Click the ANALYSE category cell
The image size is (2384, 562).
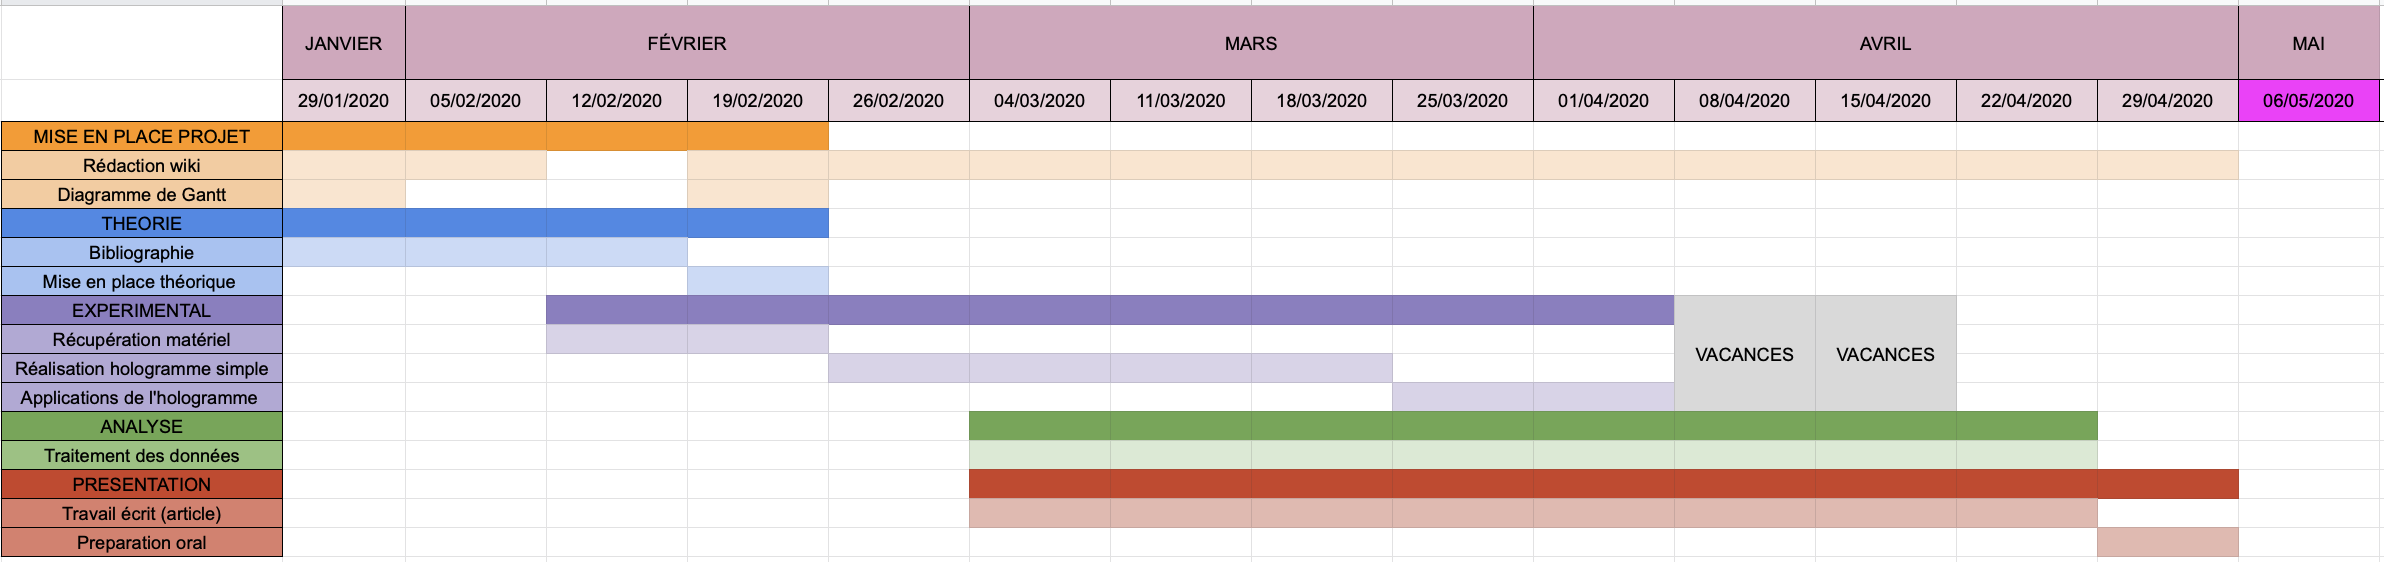pyautogui.click(x=141, y=426)
